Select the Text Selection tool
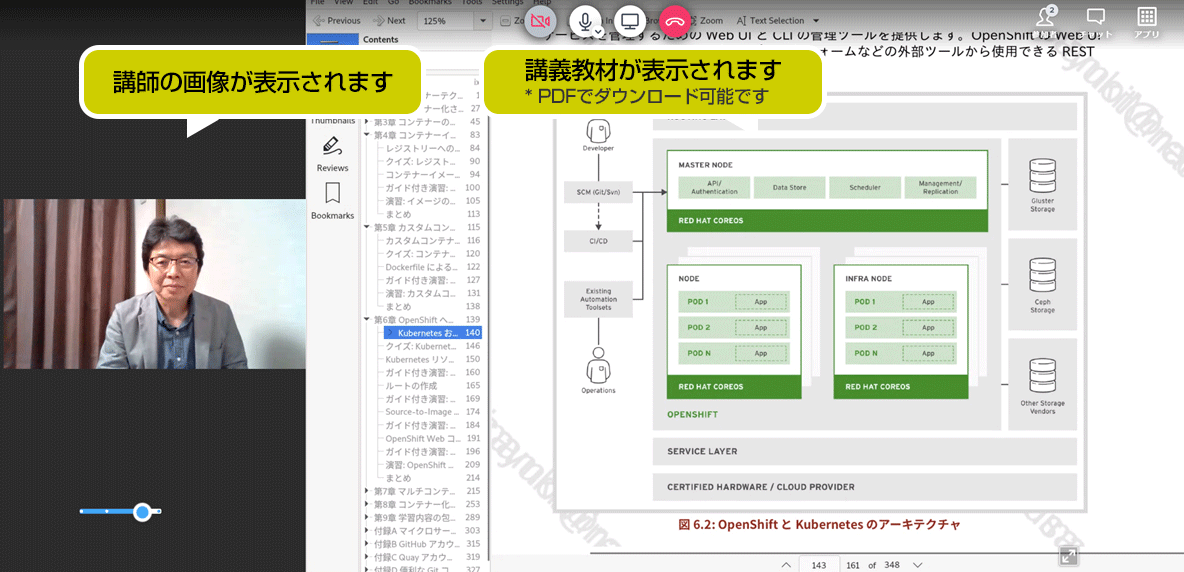This screenshot has width=1184, height=572. 771,20
